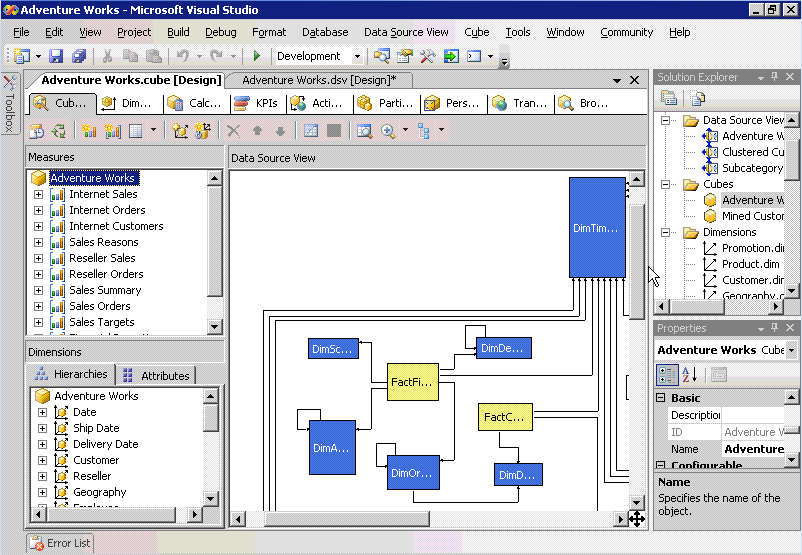Close the Adventure Works.cube design document
The height and width of the screenshot is (555, 802).
tap(634, 80)
